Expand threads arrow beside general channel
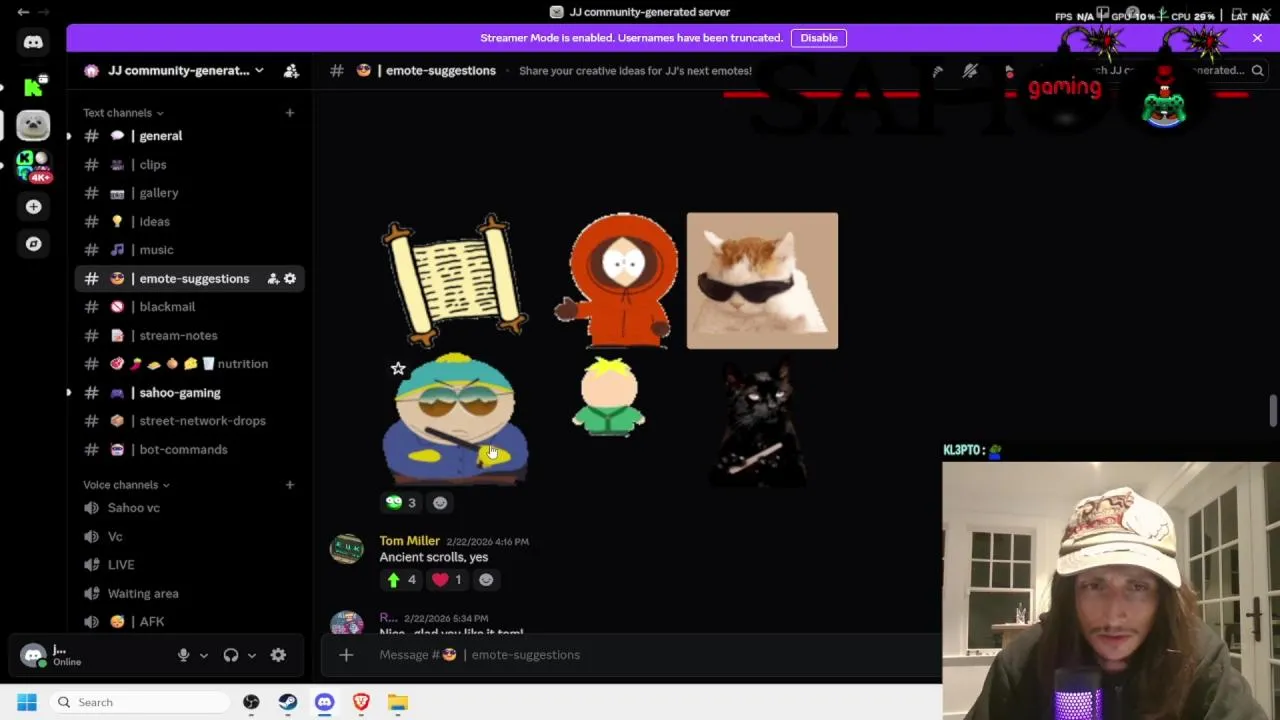Viewport: 1280px width, 720px height. [68, 136]
